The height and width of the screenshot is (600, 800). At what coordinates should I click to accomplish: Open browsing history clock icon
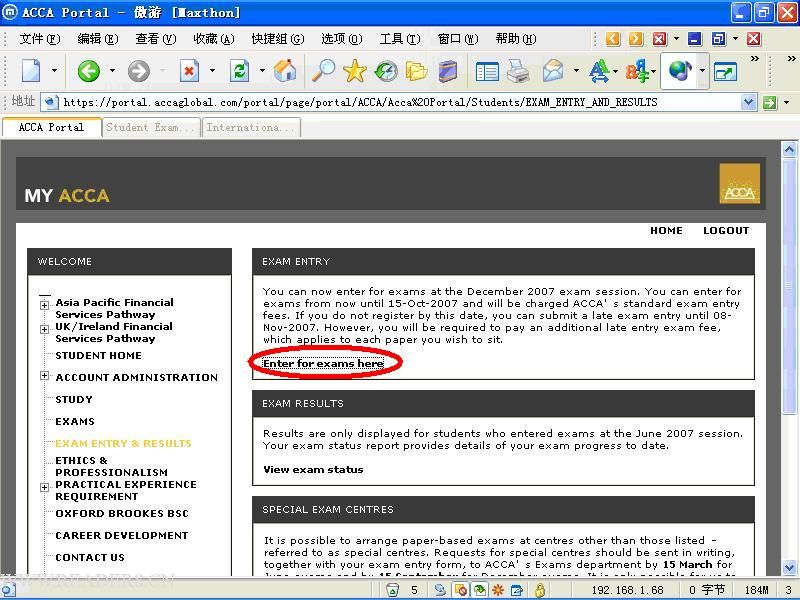point(386,71)
